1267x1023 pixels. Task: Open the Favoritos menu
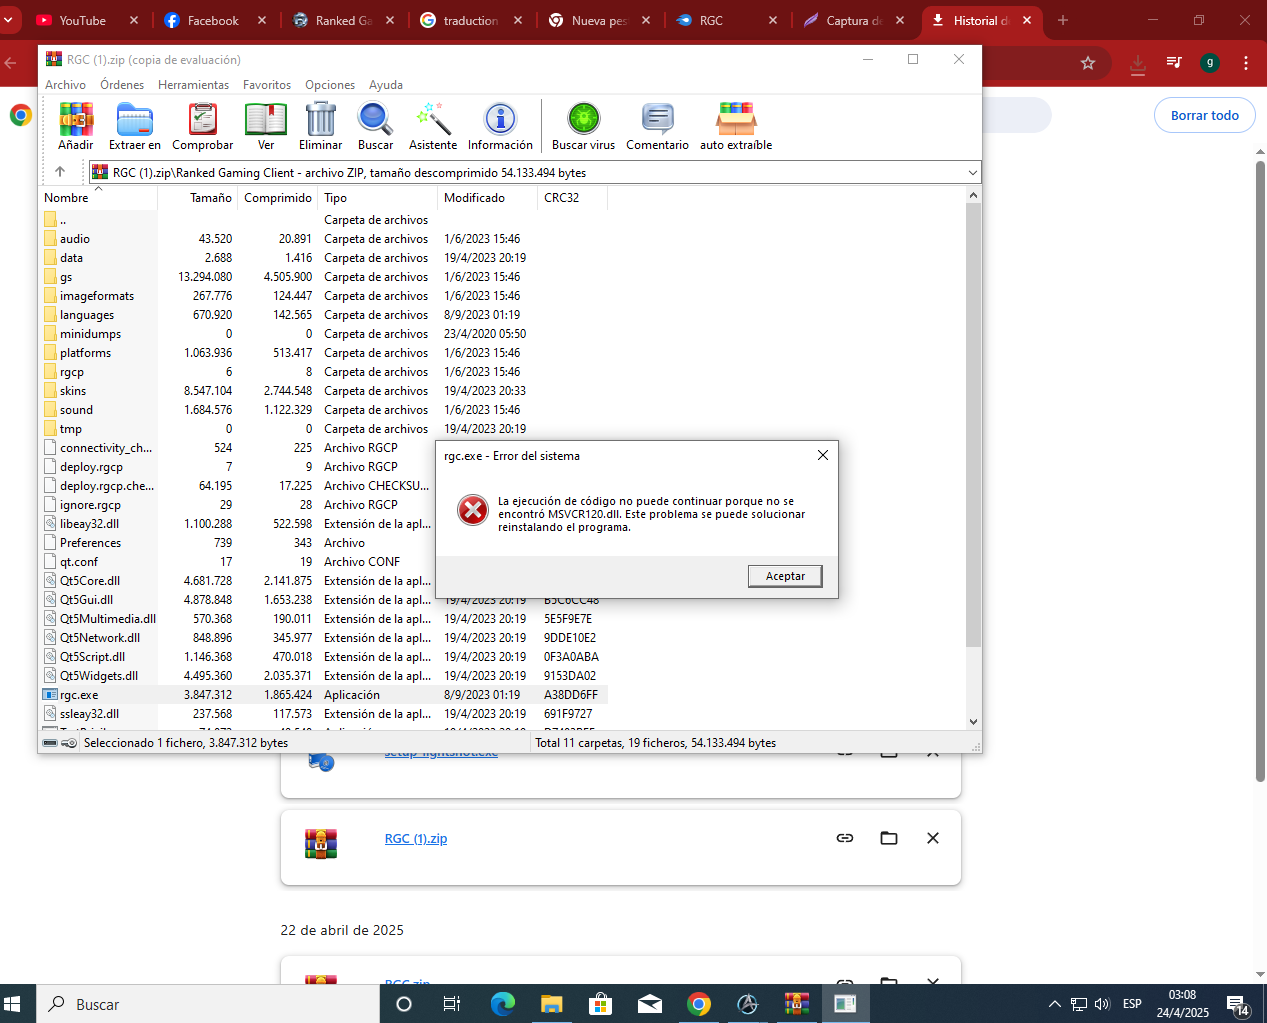[267, 85]
